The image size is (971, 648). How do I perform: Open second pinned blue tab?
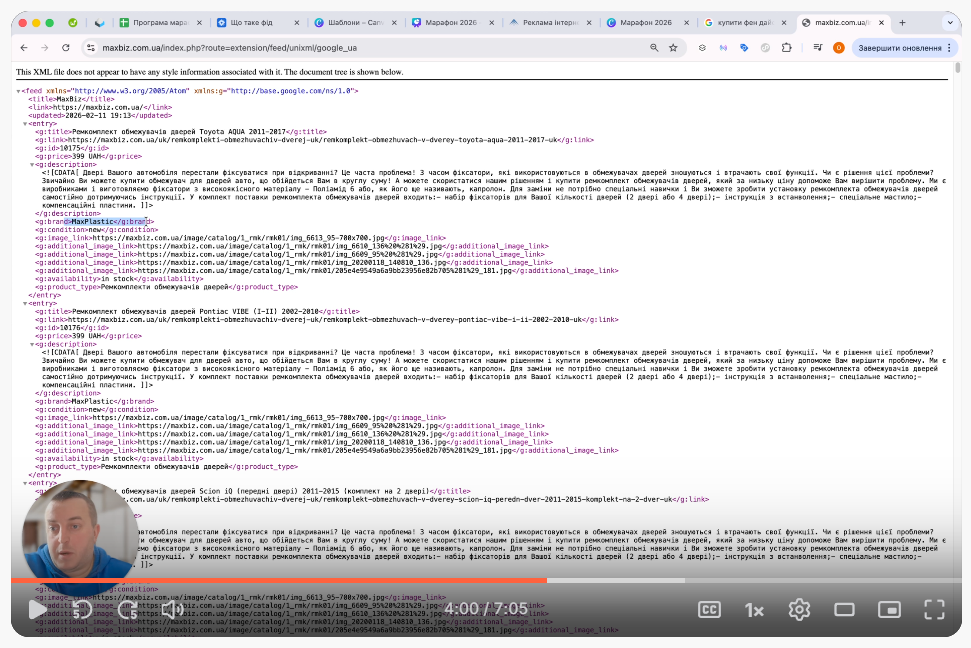coord(99,22)
